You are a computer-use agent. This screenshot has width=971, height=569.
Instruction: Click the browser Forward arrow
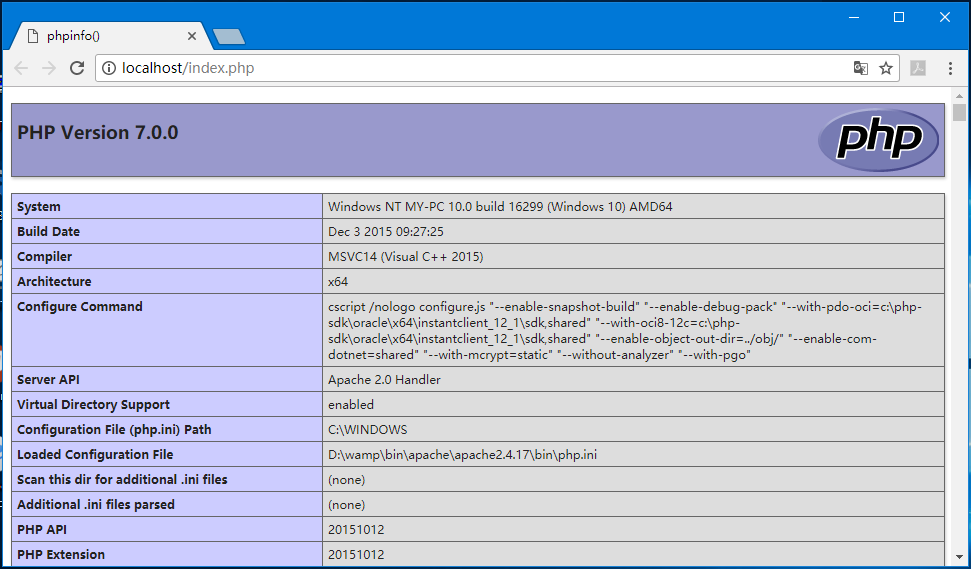49,68
